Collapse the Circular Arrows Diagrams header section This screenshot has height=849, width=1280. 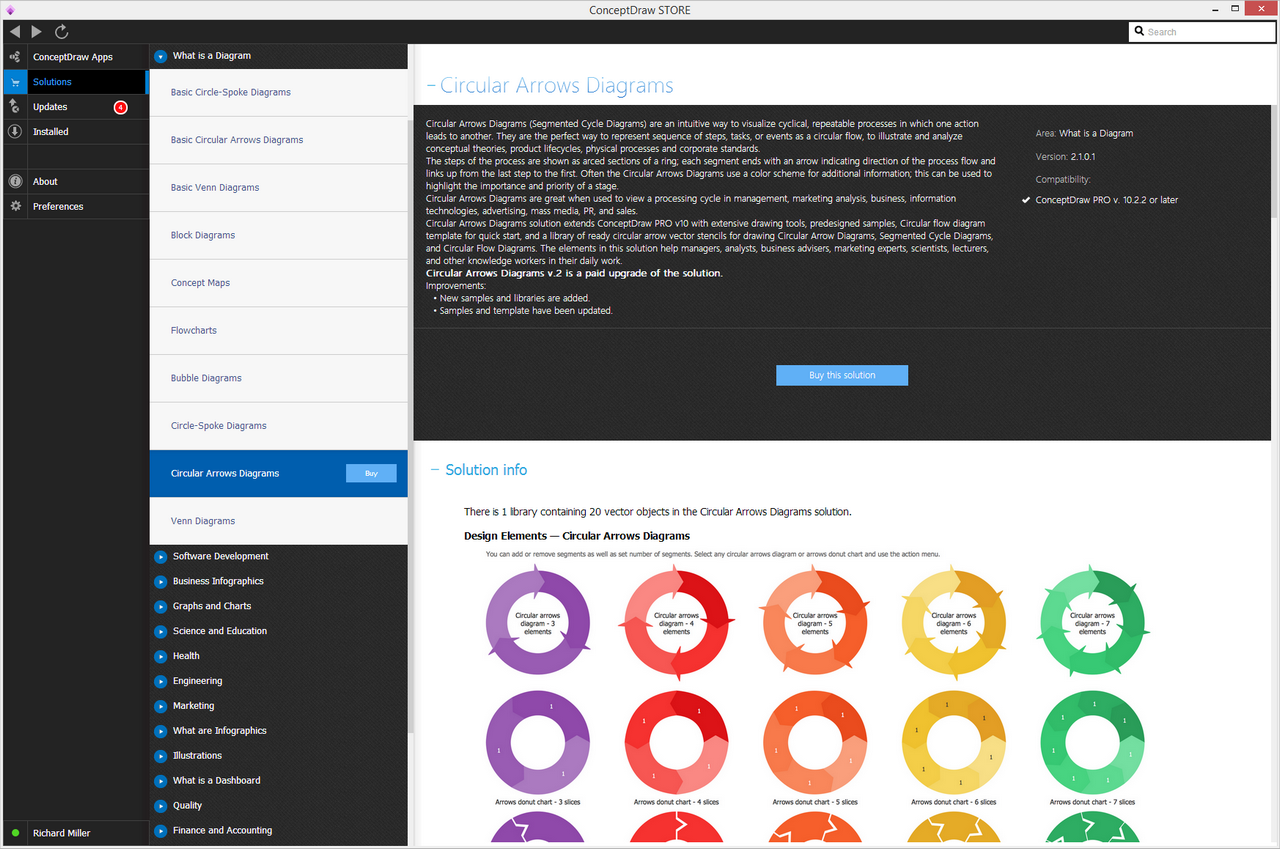click(x=431, y=86)
